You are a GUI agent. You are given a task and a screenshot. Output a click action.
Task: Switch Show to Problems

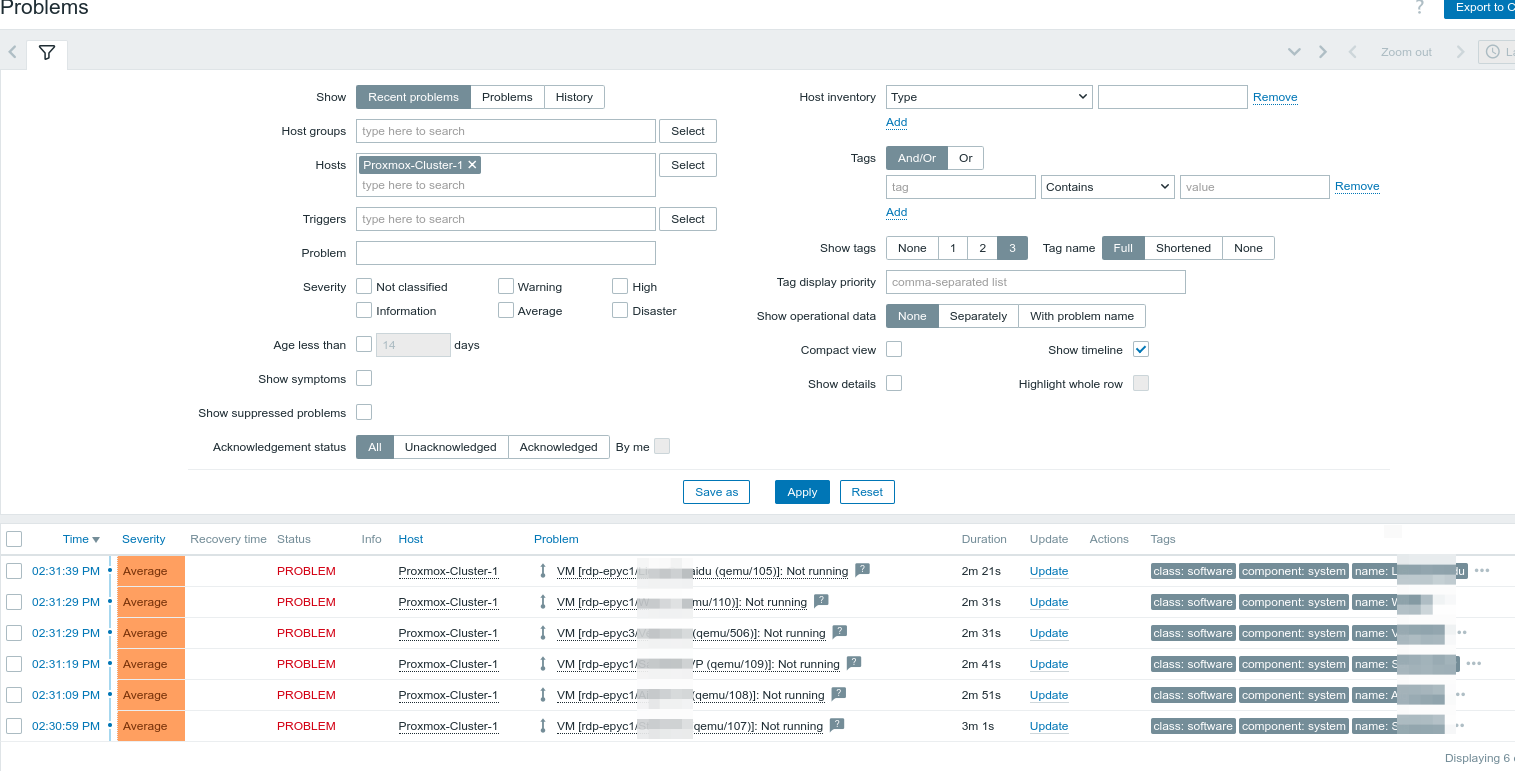tap(507, 97)
